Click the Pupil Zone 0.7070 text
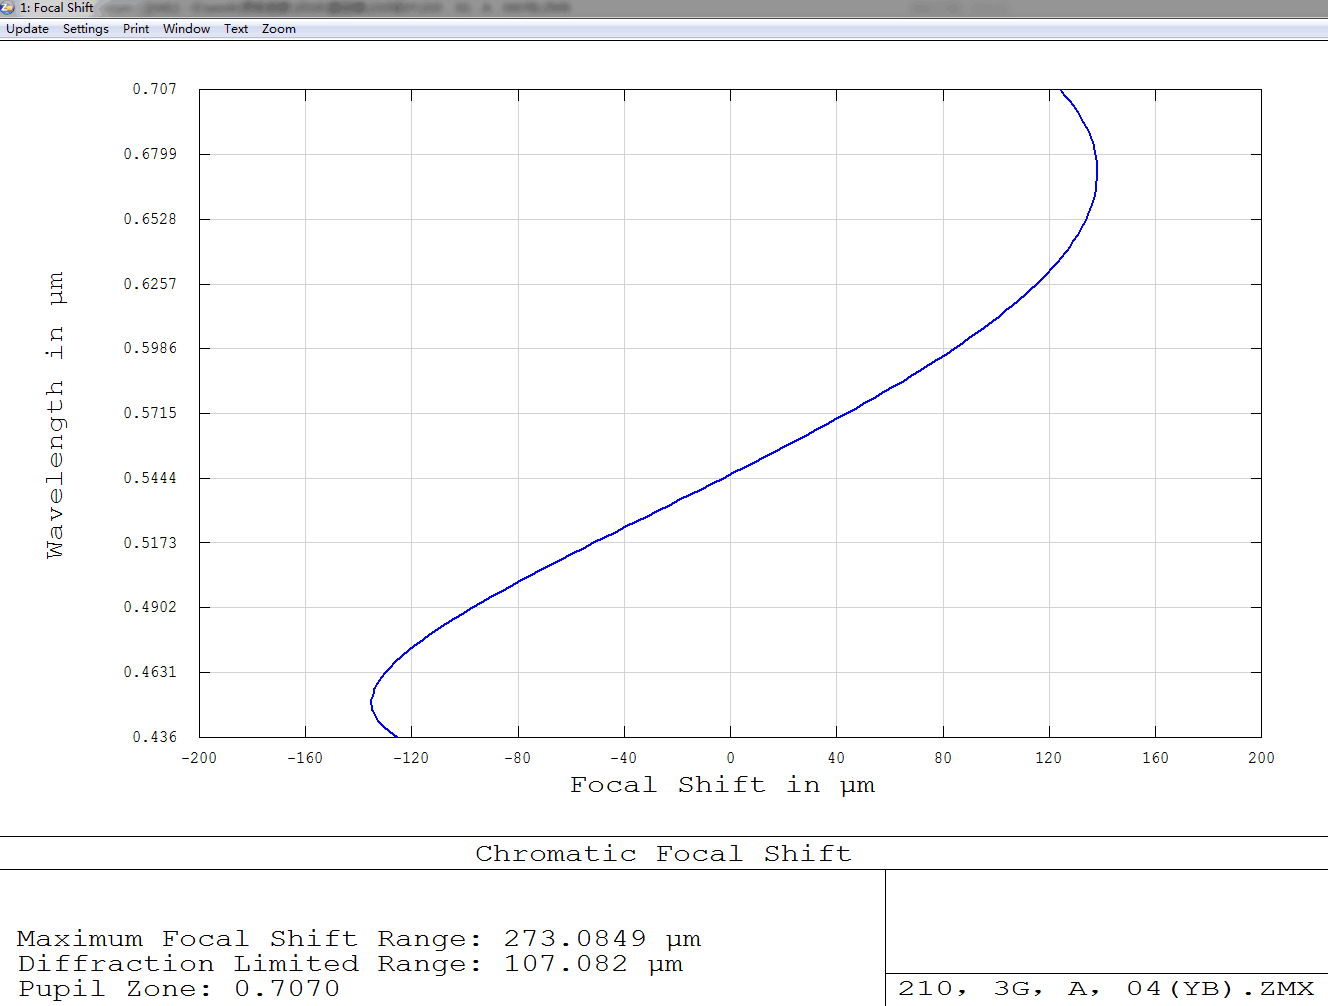1328x1006 pixels. click(179, 989)
